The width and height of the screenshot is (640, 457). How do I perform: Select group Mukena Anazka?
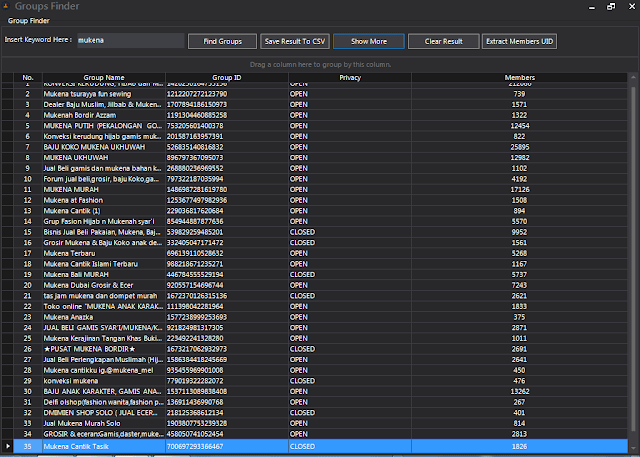(x=68, y=317)
